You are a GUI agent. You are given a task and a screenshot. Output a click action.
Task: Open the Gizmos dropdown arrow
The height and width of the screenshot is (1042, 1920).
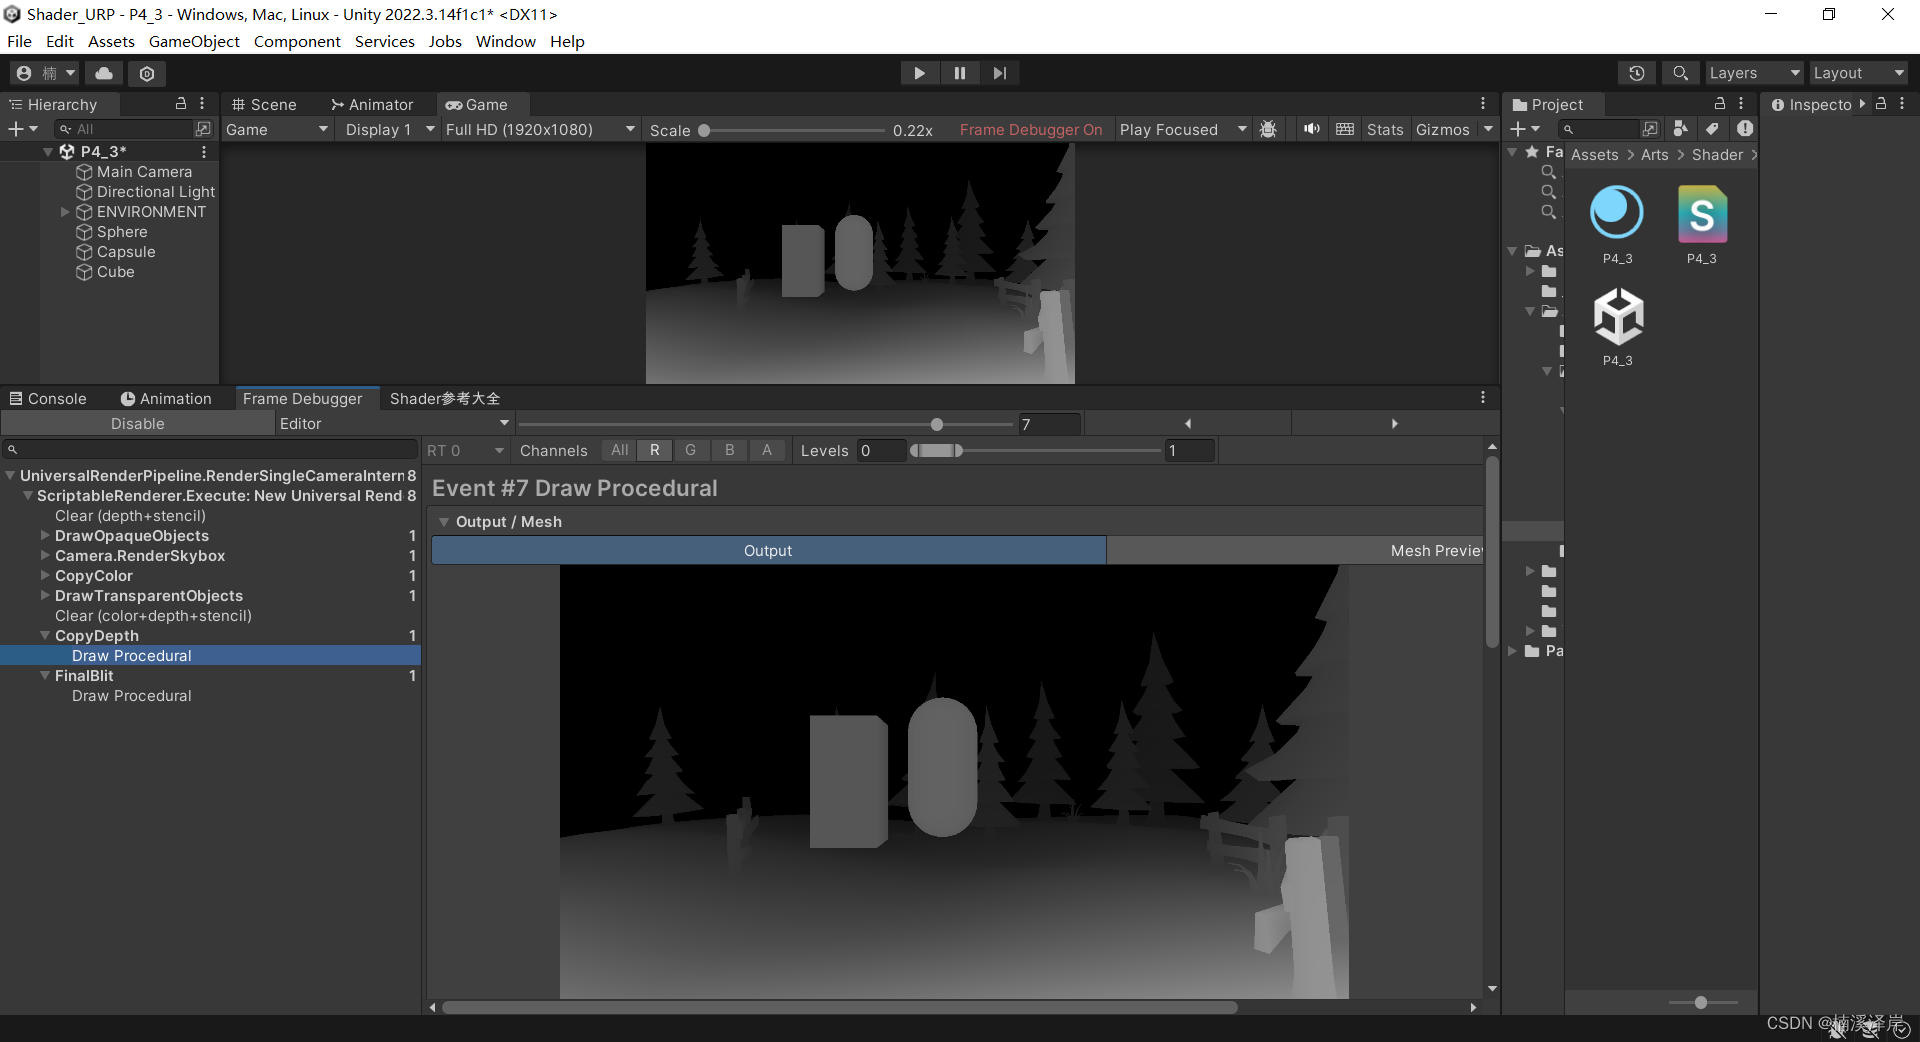pyautogui.click(x=1488, y=130)
